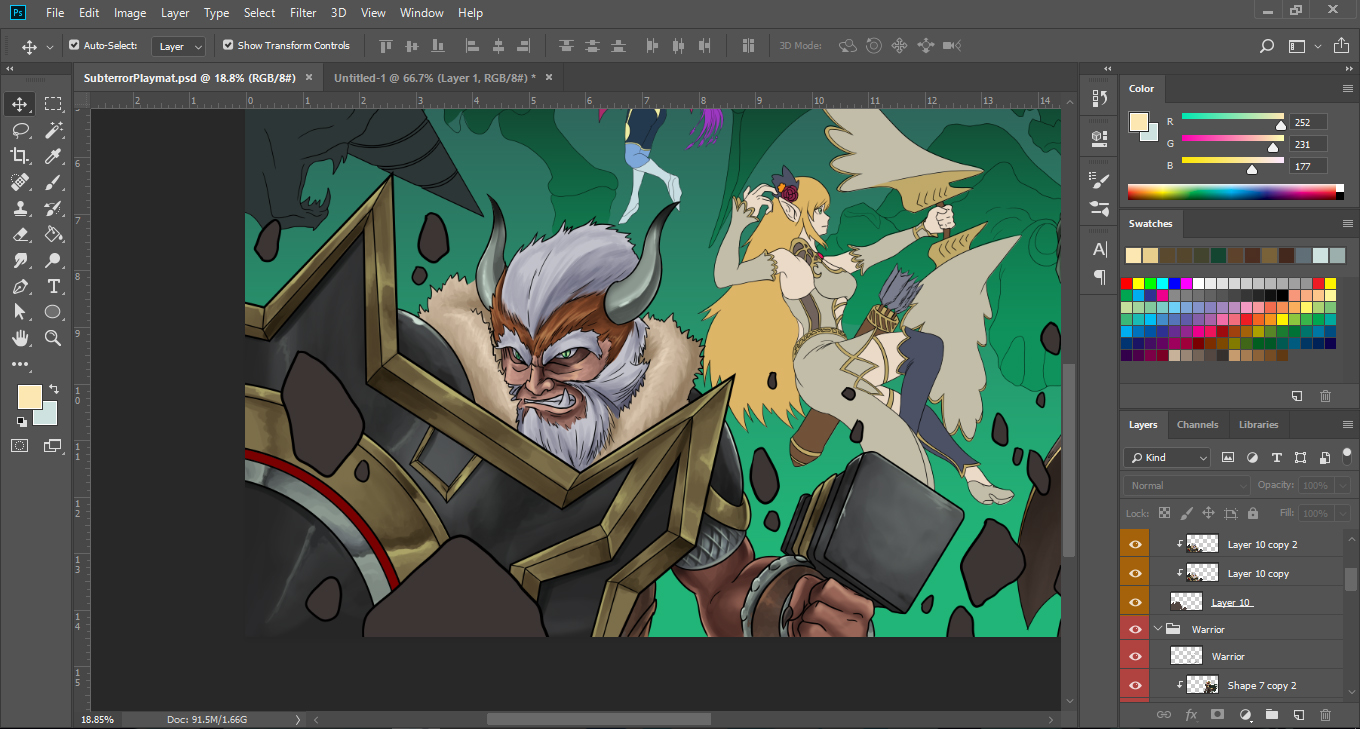
Task: Select the Dodge tool
Action: tap(54, 260)
